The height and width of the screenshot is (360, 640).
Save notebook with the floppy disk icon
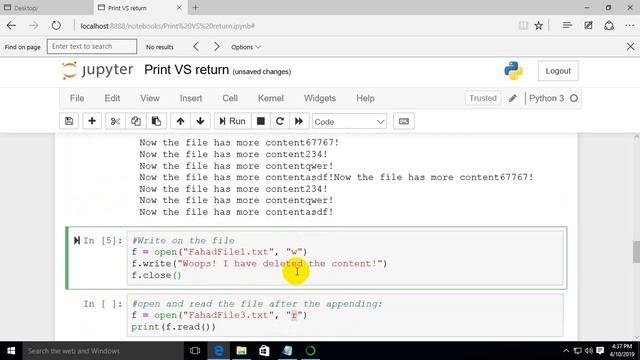point(69,121)
